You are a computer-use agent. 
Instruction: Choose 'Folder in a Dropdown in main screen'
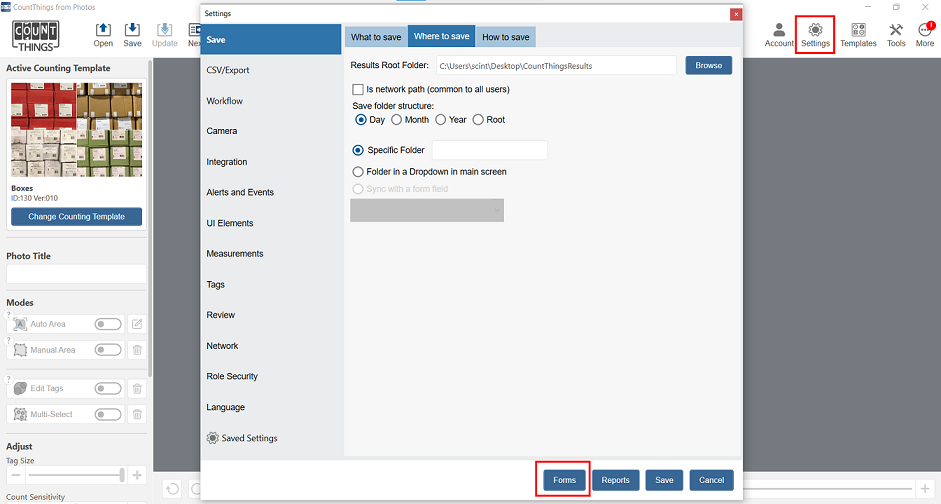358,172
